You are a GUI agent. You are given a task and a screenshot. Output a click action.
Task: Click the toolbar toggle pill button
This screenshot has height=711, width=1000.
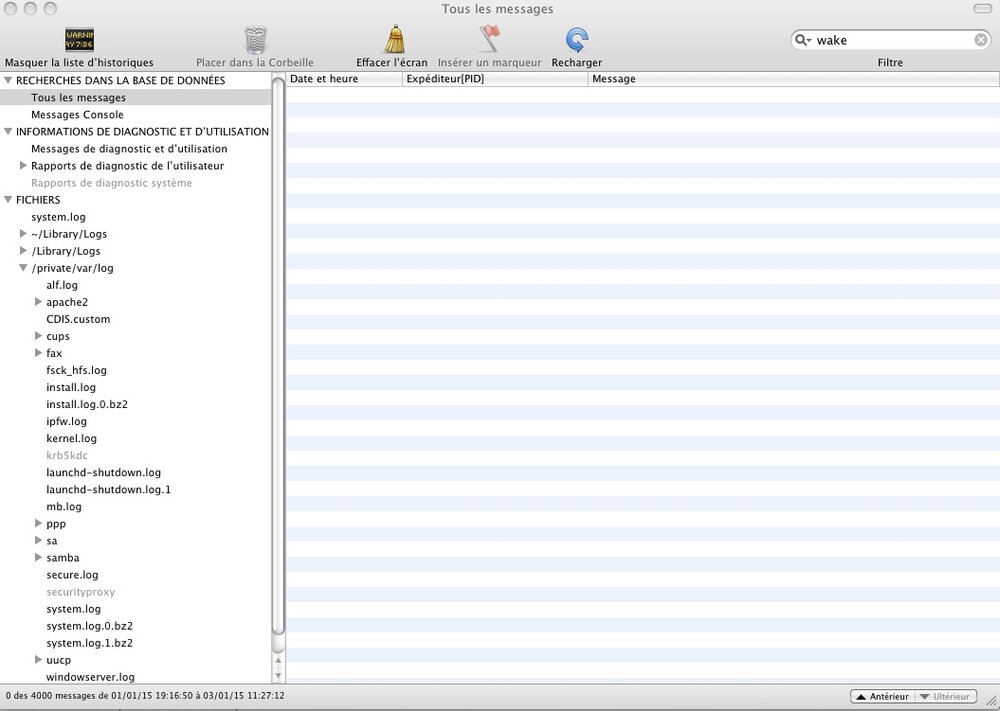pos(982,9)
